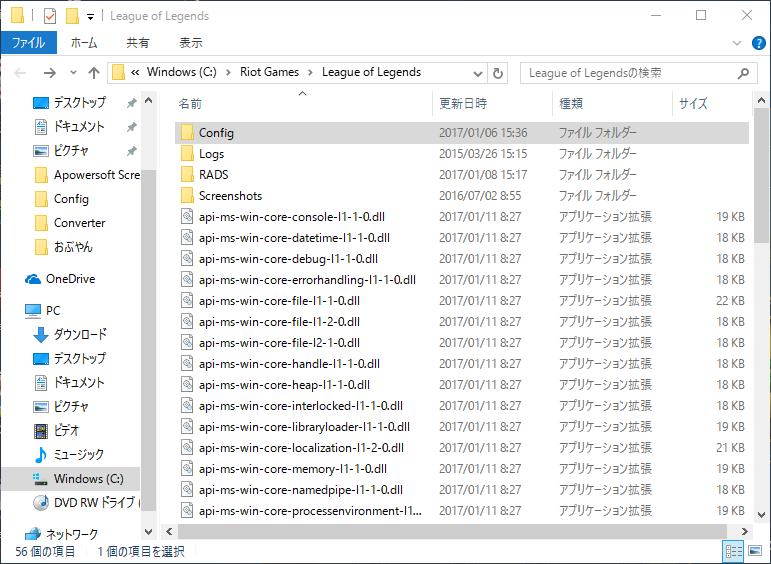The width and height of the screenshot is (771, 564).
Task: Click the ミュージック music note icon
Action: [x=41, y=455]
